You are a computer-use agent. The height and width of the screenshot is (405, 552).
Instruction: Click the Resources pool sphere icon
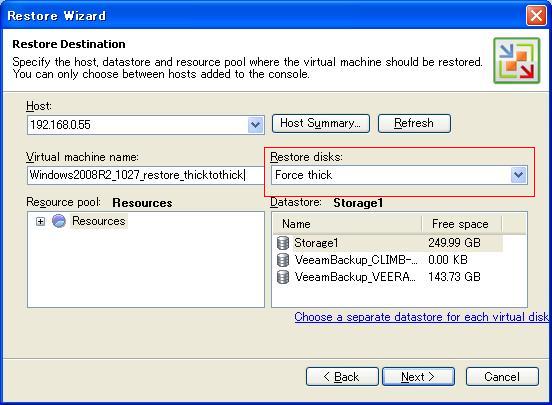[x=59, y=221]
